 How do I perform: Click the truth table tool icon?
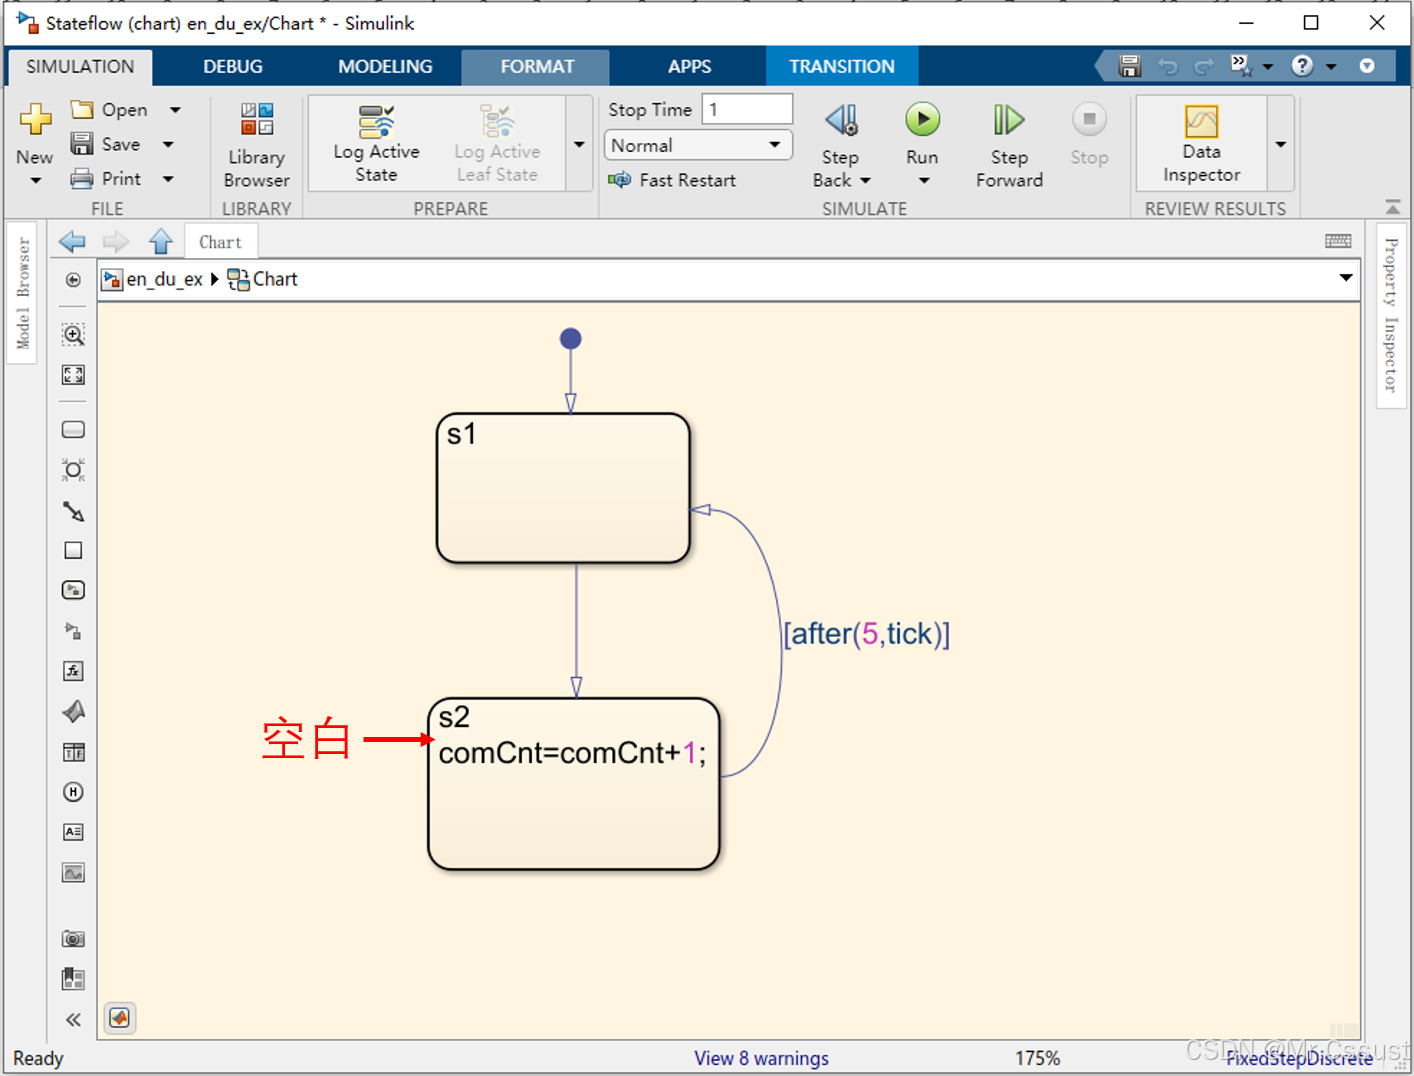click(x=73, y=752)
